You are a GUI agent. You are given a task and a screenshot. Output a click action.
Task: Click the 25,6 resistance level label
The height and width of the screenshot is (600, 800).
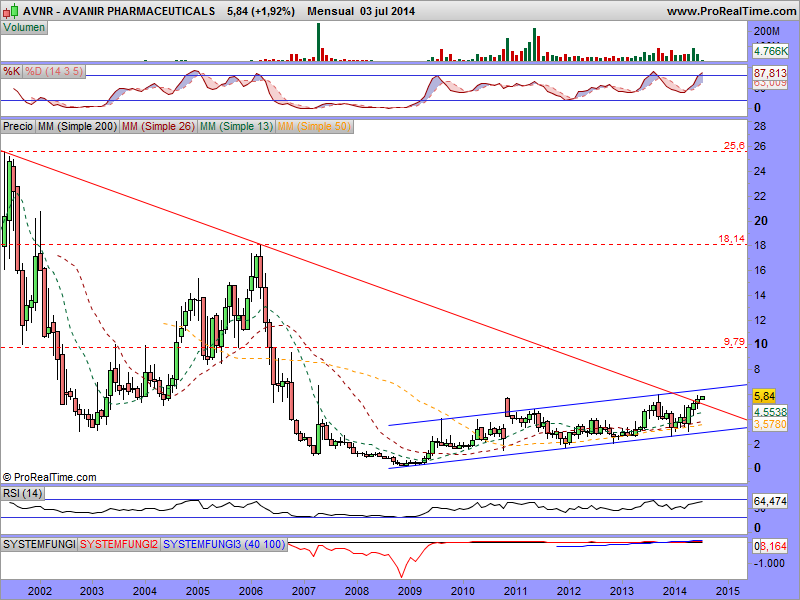pos(734,146)
